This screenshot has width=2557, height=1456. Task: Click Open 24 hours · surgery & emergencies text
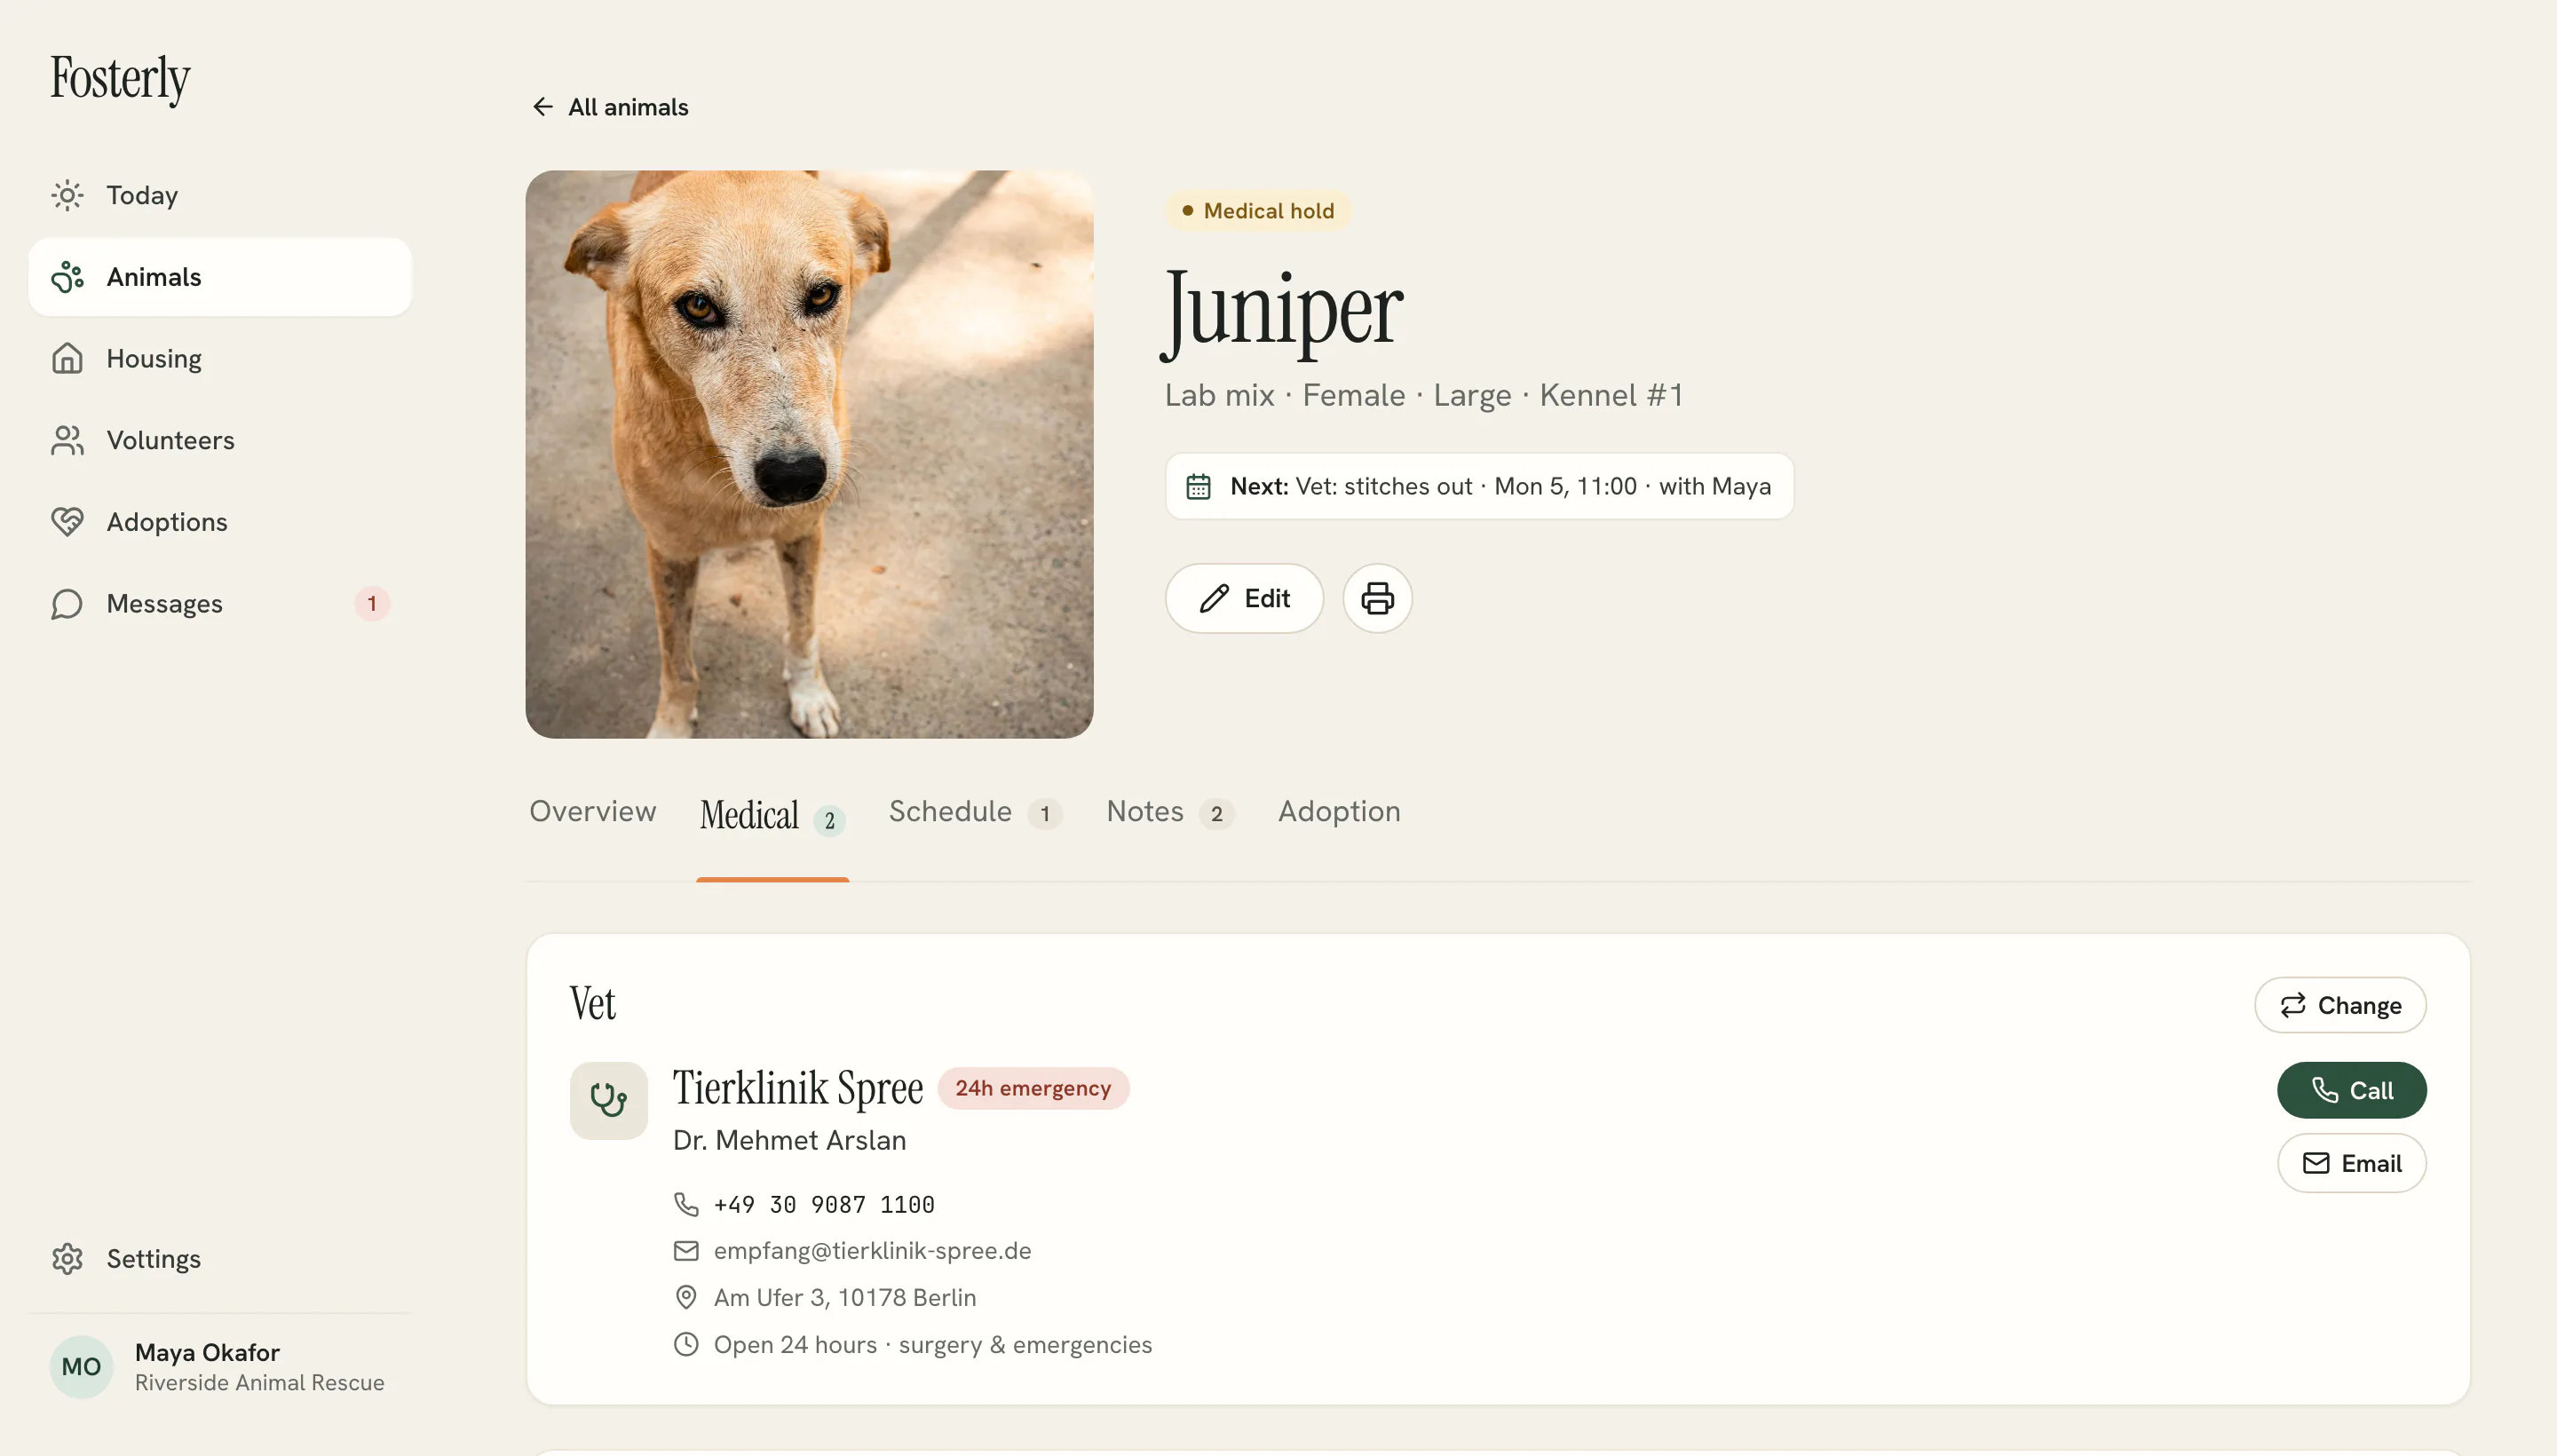click(x=932, y=1344)
